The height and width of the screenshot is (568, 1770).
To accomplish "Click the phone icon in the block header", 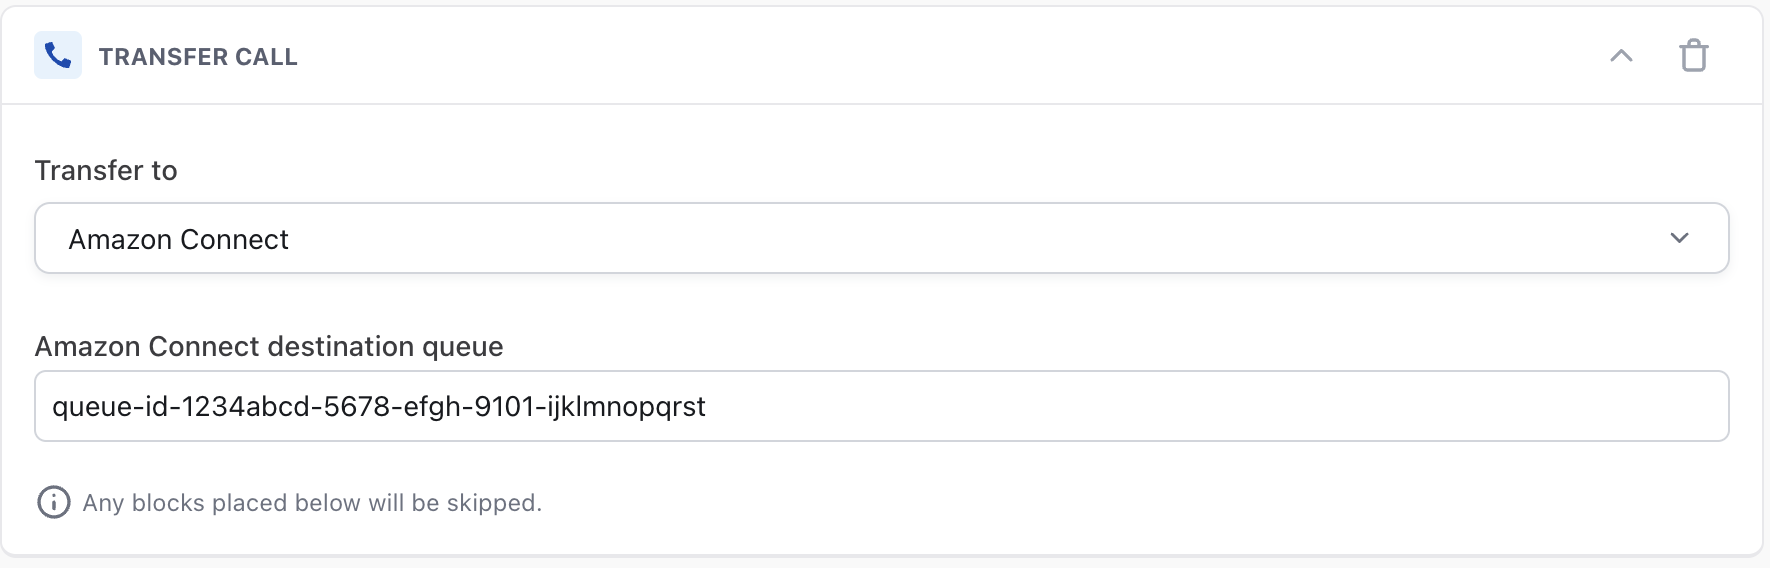I will 58,56.
